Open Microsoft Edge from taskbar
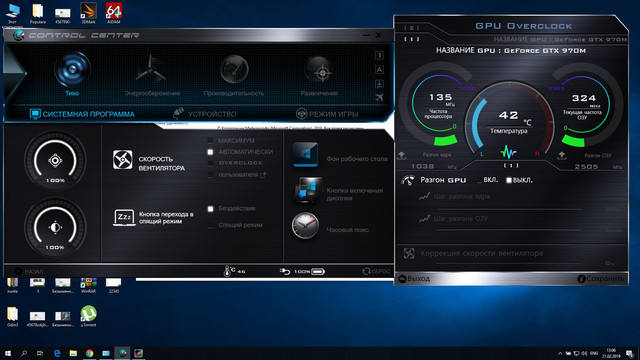The width and height of the screenshot is (640, 360). 57,353
